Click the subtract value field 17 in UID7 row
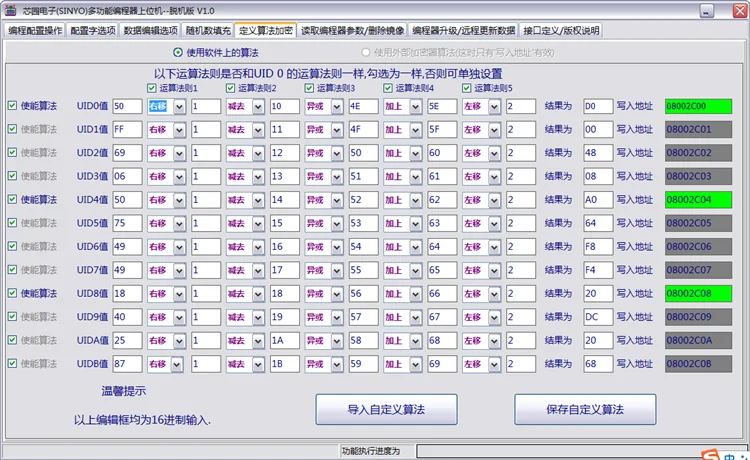 click(285, 270)
